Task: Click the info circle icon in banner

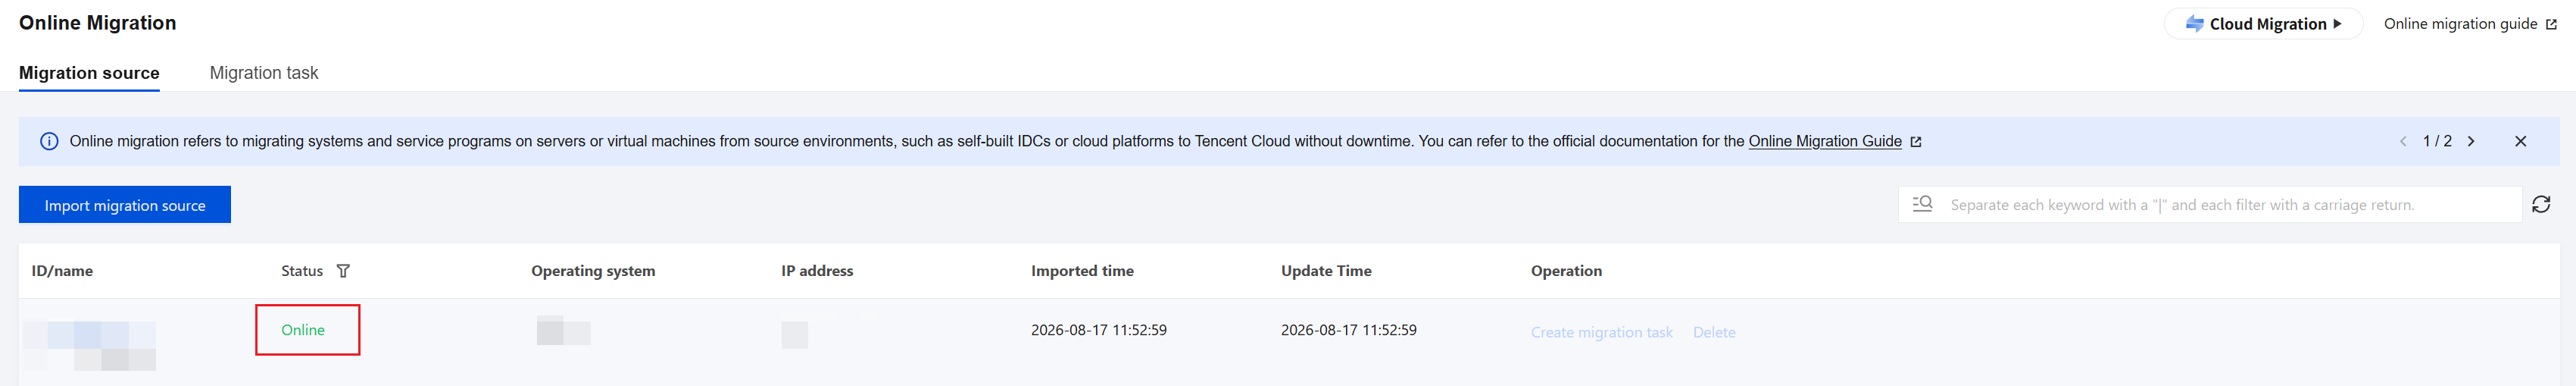Action: pyautogui.click(x=49, y=142)
